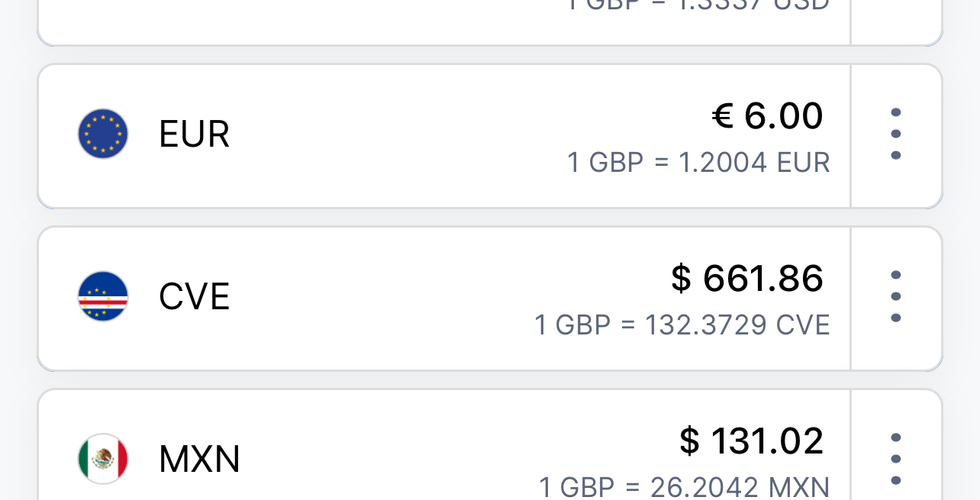
Task: Click the € 6.00 amount
Action: coord(767,117)
